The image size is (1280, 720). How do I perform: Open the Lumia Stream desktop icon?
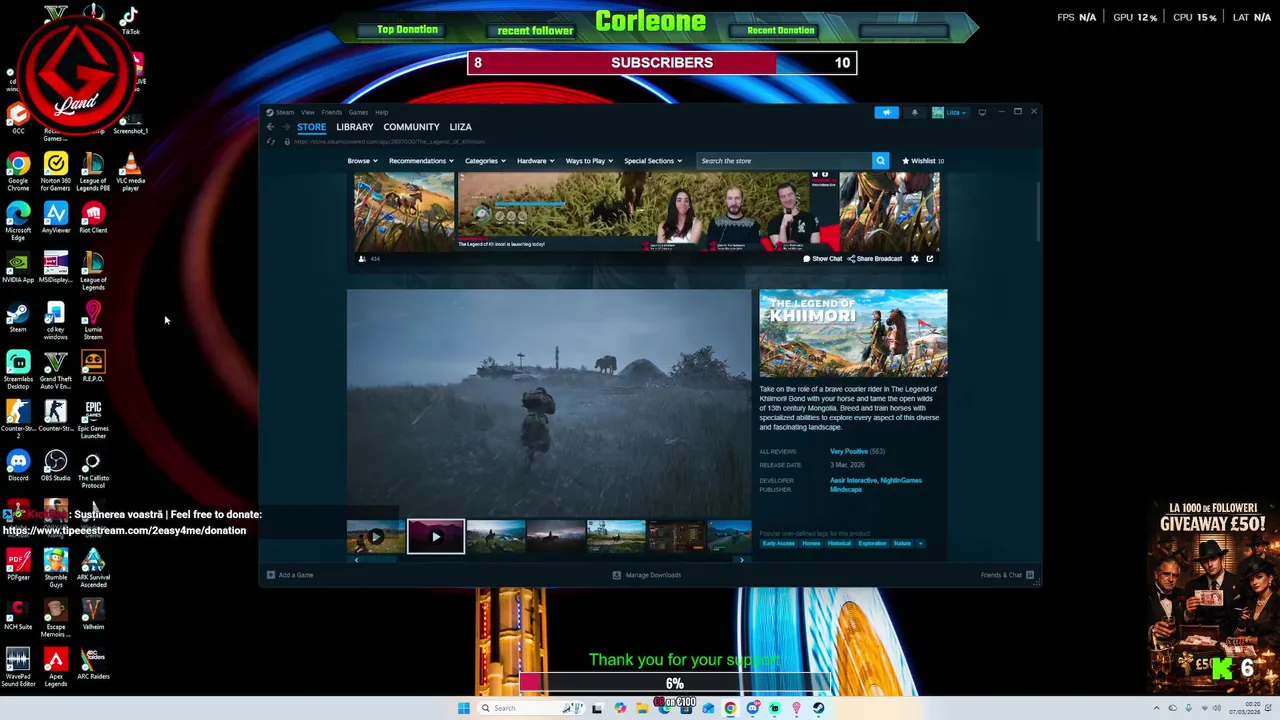pyautogui.click(x=93, y=320)
